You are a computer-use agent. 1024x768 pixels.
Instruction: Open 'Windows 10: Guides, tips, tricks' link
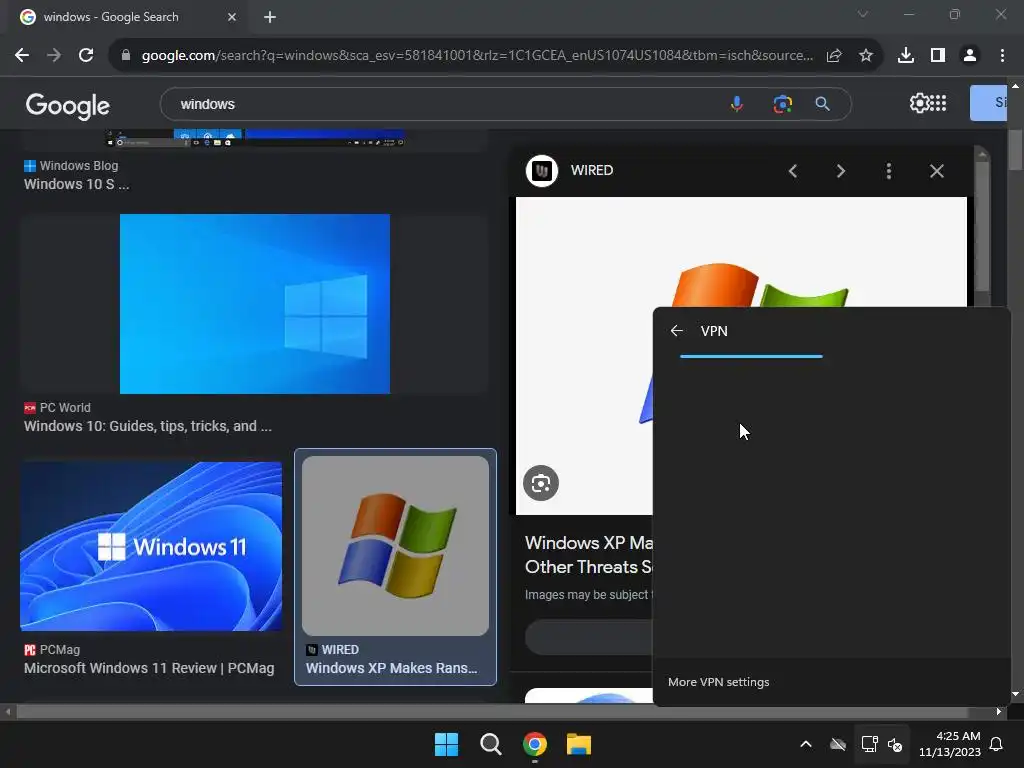tap(148, 426)
